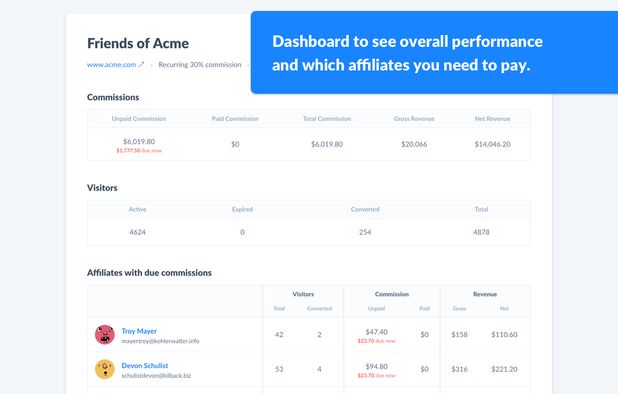Click the Affiliates with due commissions heading

(149, 273)
